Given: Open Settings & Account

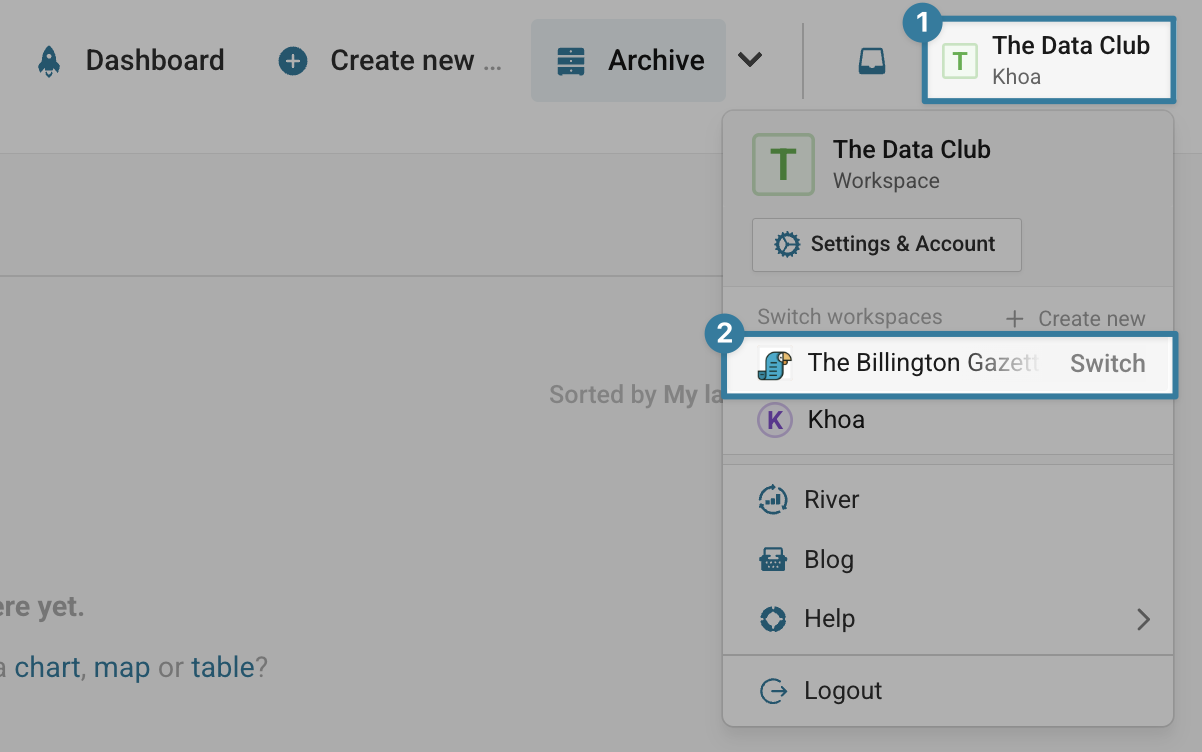Looking at the screenshot, I should pyautogui.click(x=886, y=244).
